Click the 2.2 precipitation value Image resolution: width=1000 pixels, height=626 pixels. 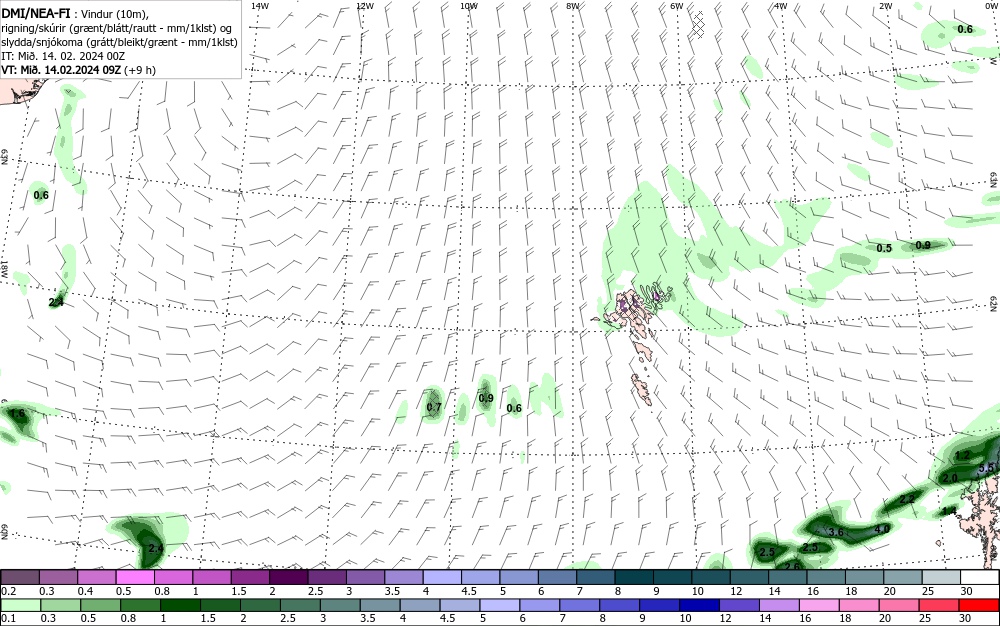click(907, 499)
